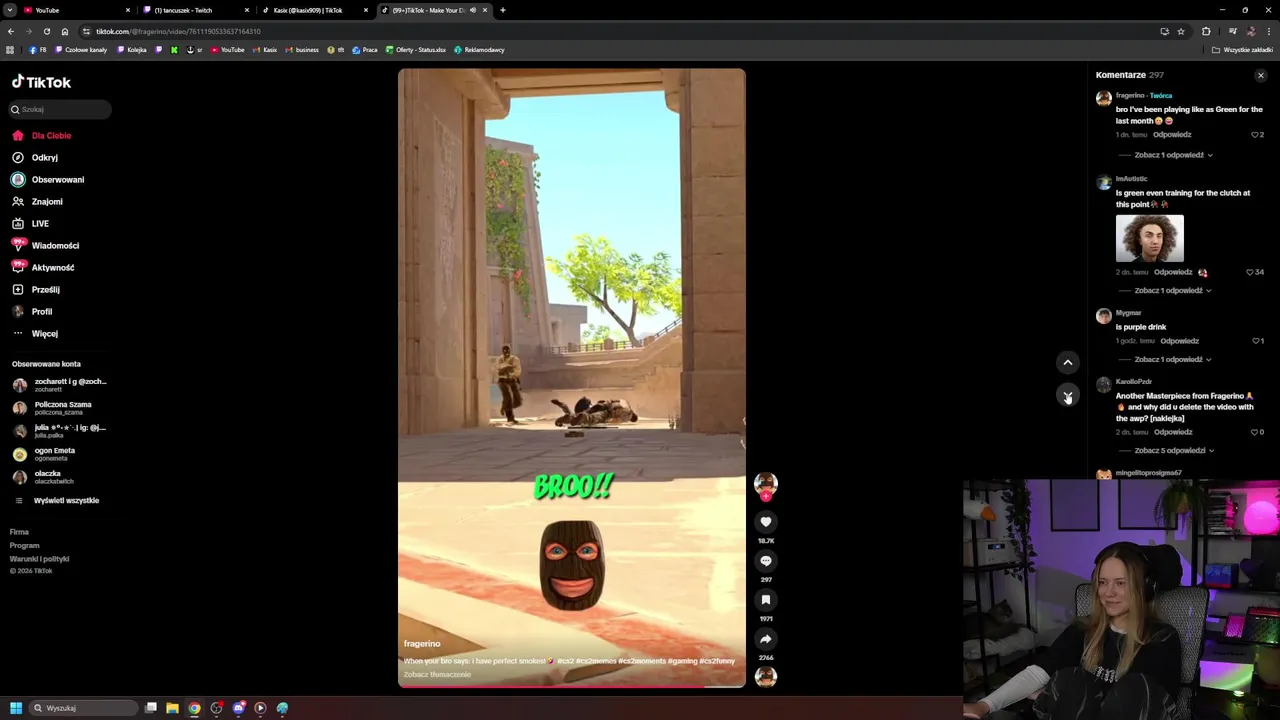Go to previous video with up arrow
This screenshot has height=720, width=1280.
[x=1068, y=363]
